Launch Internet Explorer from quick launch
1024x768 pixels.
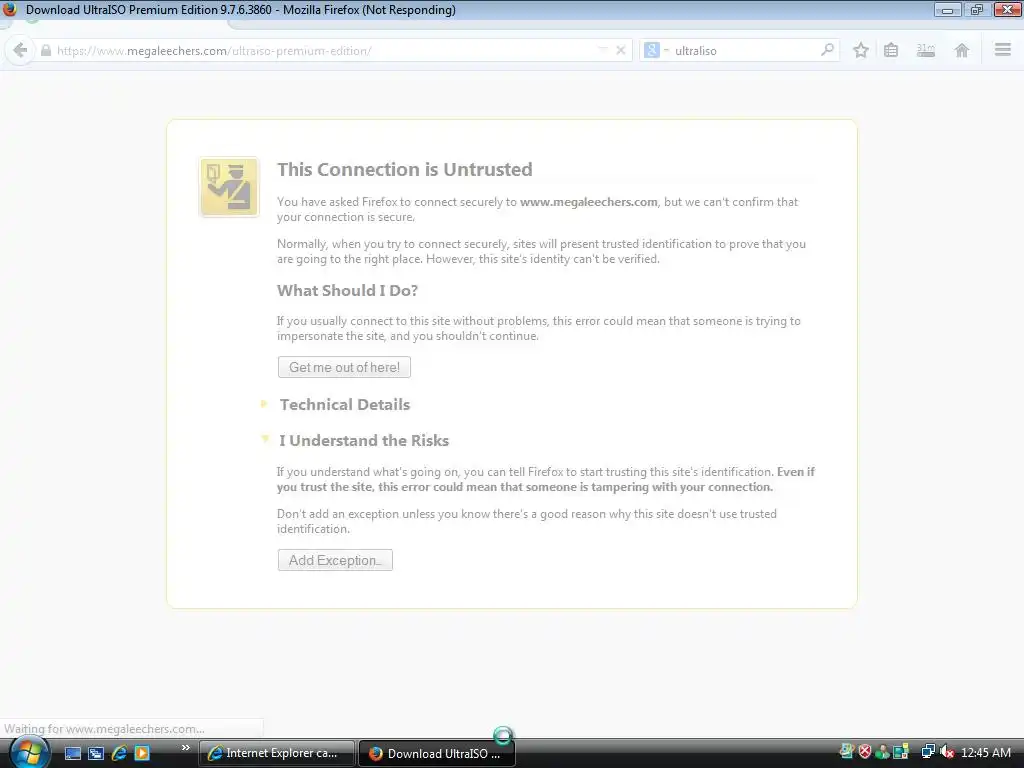[119, 753]
